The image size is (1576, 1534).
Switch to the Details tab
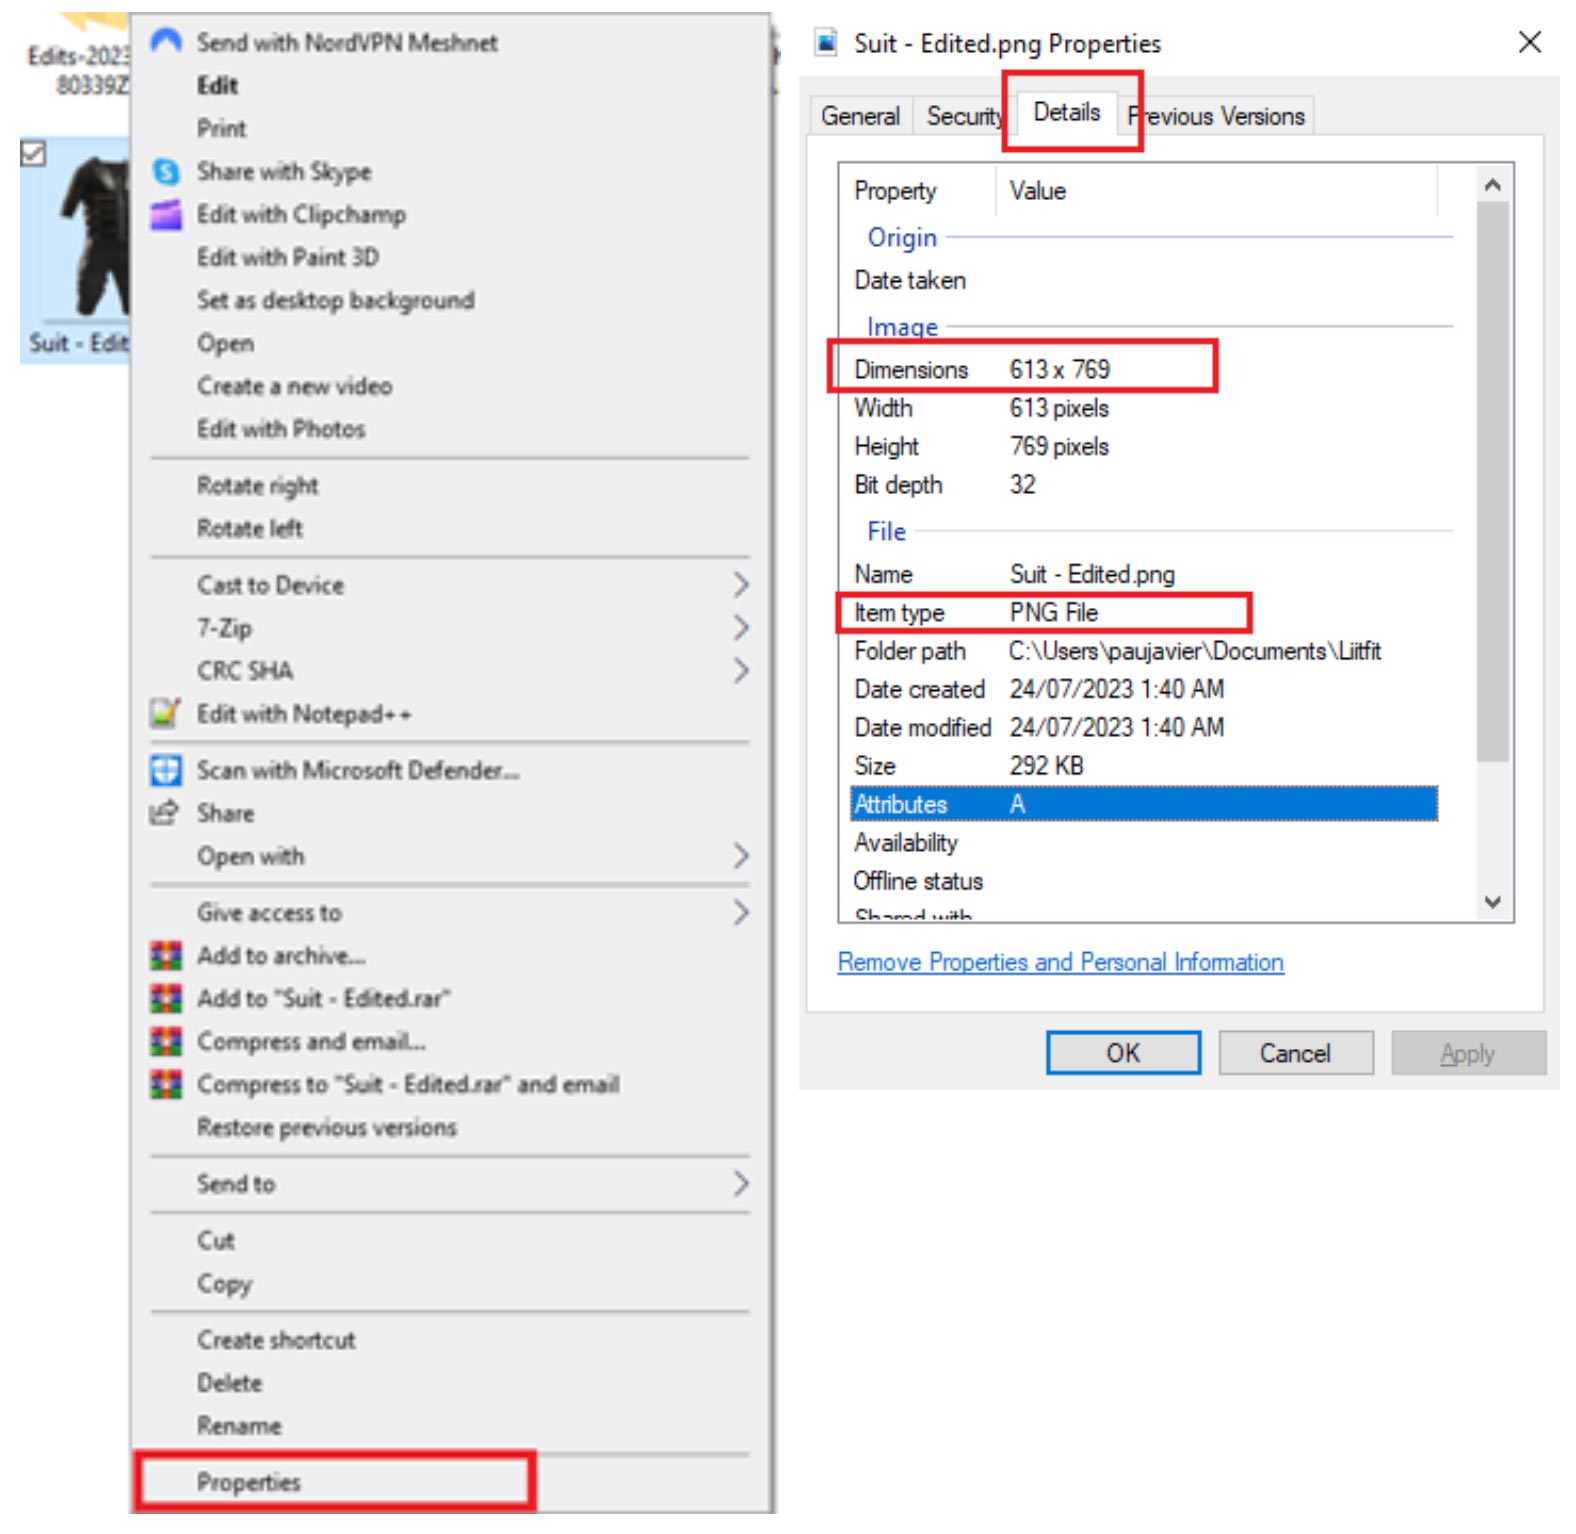(1066, 113)
